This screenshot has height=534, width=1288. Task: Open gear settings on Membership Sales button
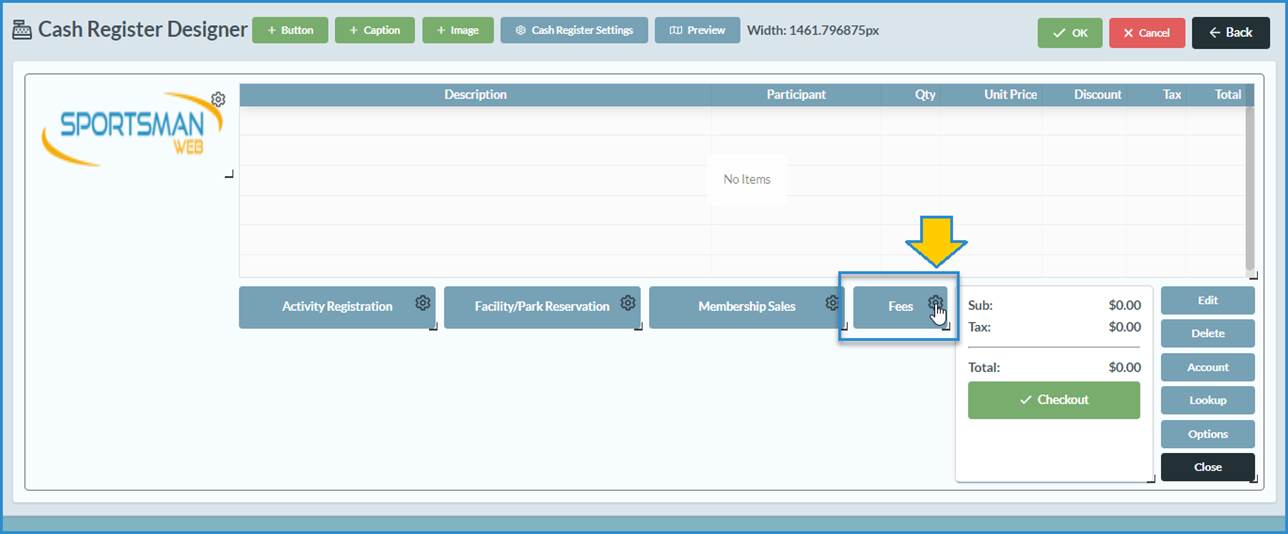(832, 303)
